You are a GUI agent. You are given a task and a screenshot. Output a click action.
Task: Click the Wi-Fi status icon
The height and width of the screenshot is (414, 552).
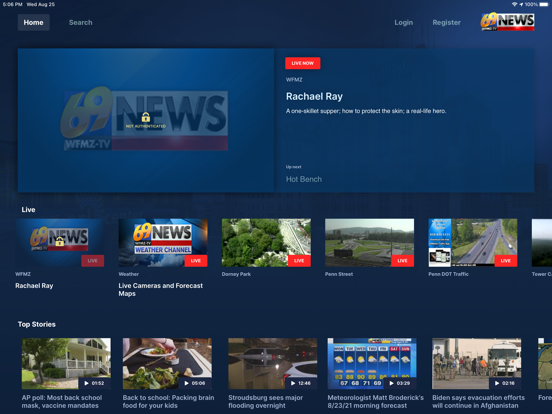(514, 5)
